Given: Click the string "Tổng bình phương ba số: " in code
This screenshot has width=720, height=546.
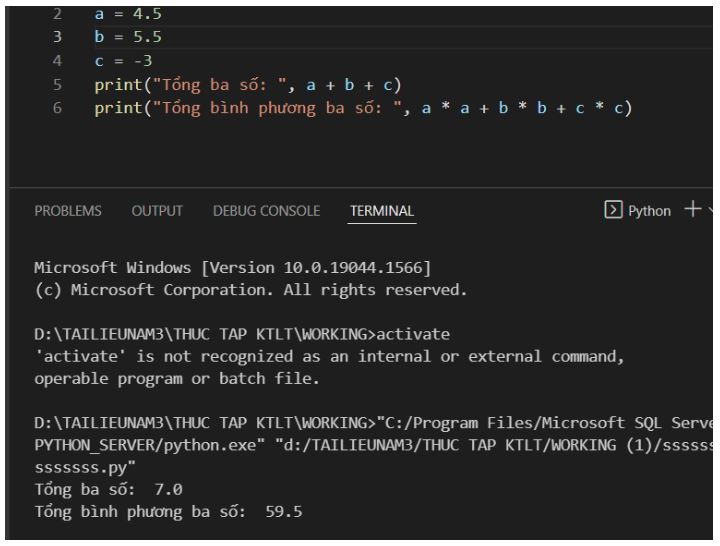Looking at the screenshot, I should [x=277, y=108].
